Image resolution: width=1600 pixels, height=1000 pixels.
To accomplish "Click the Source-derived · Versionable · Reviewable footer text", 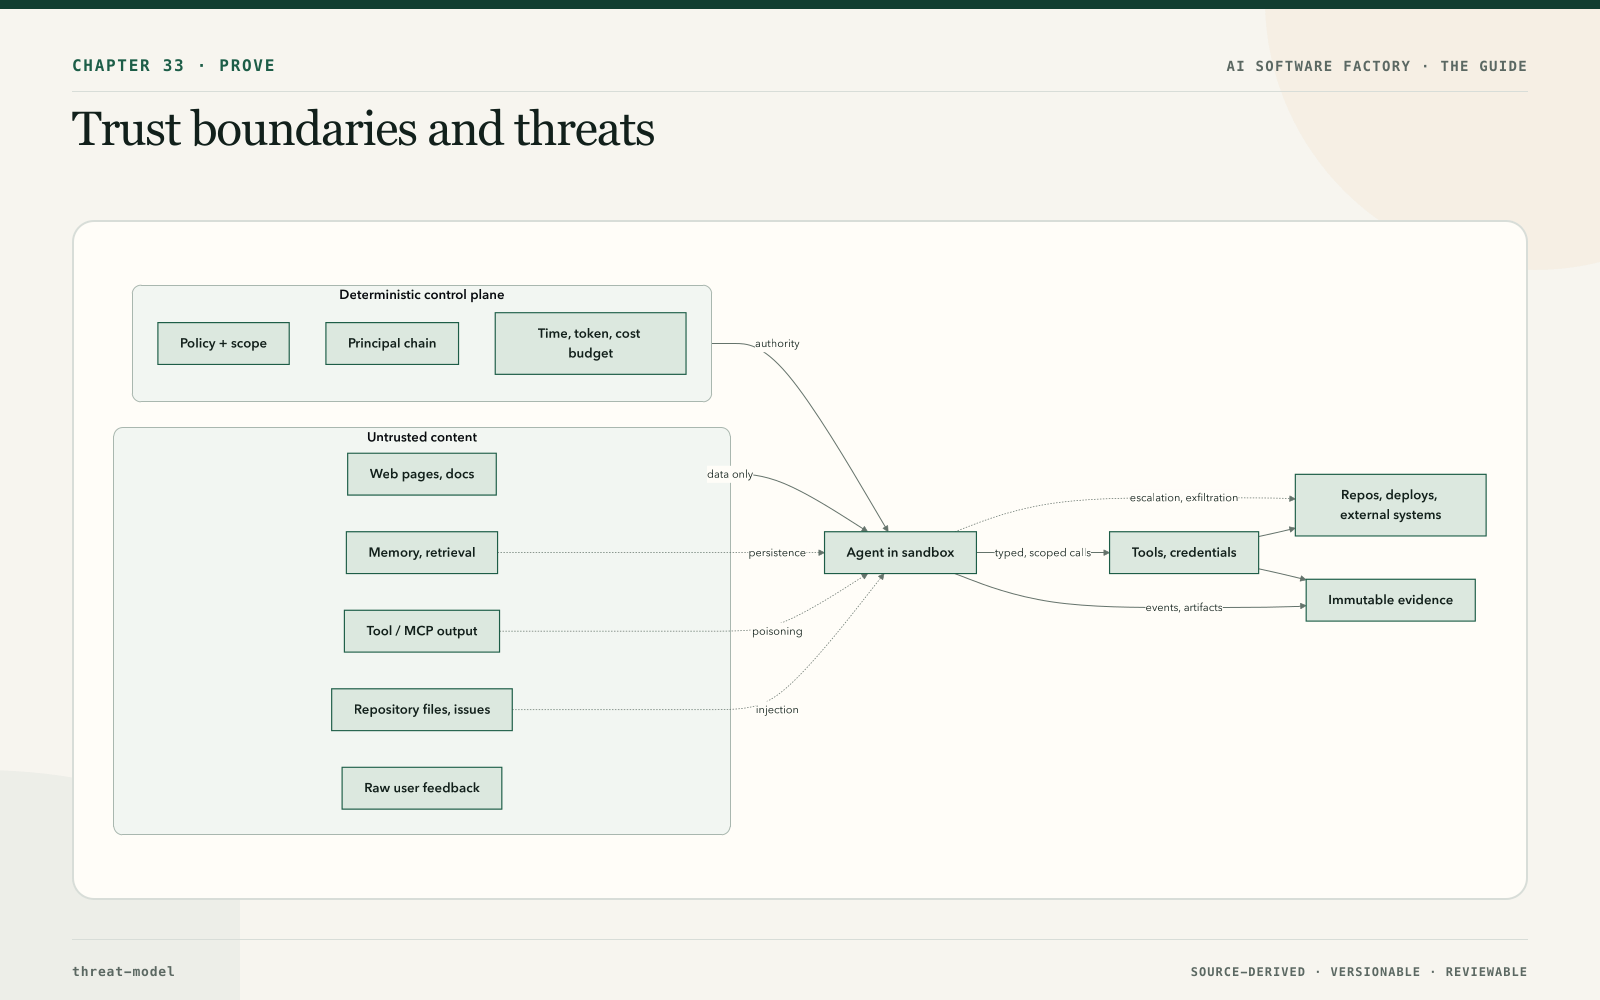I will pos(1359,972).
